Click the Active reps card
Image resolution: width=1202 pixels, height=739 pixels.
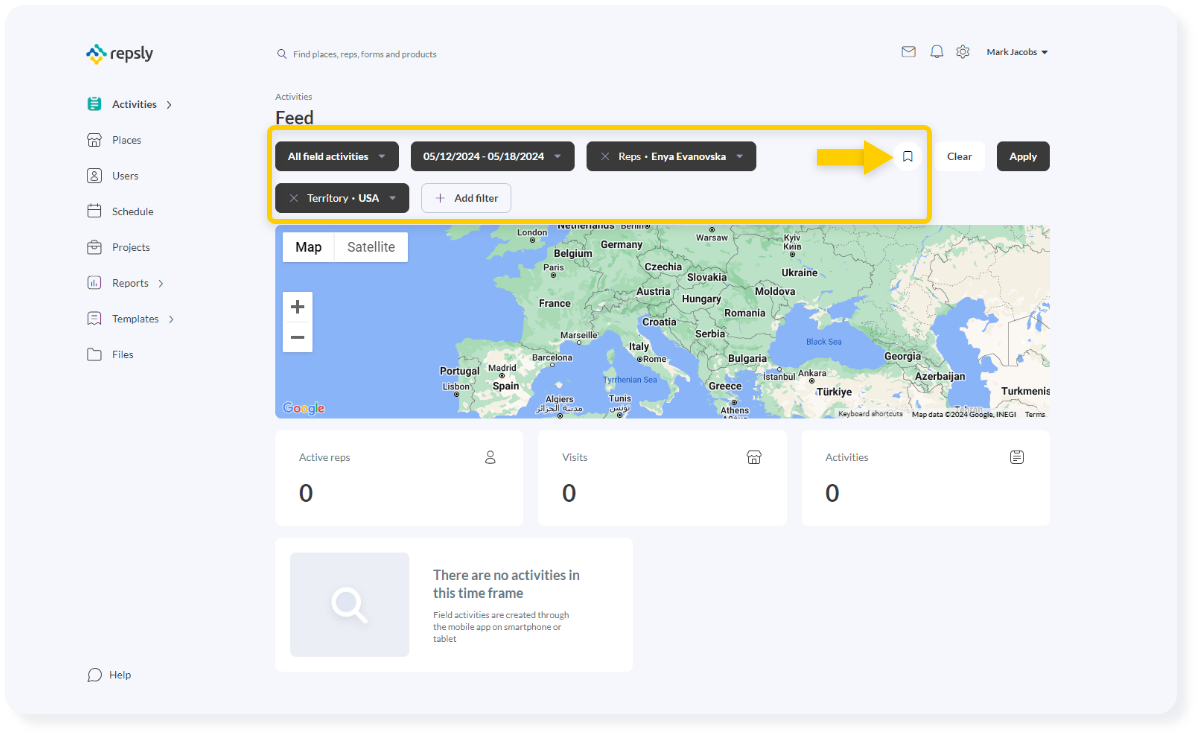tap(399, 478)
